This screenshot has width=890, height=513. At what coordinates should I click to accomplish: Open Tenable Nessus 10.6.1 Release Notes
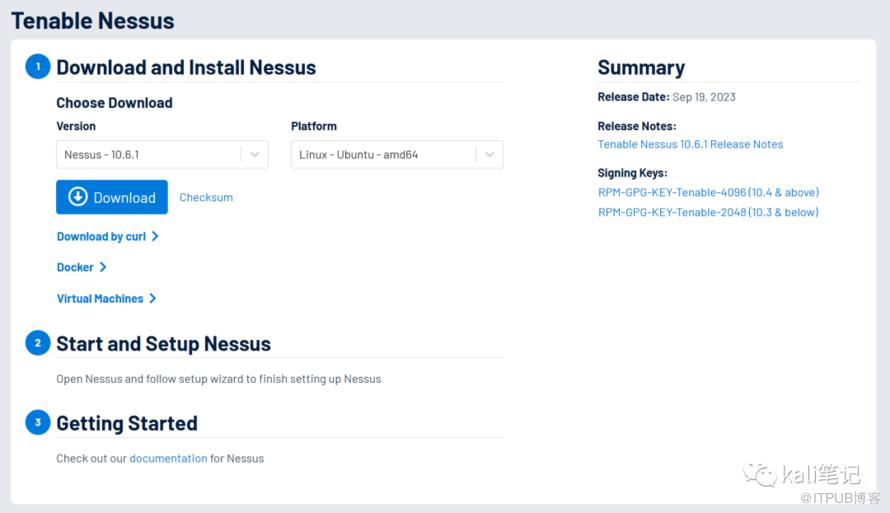pos(690,144)
